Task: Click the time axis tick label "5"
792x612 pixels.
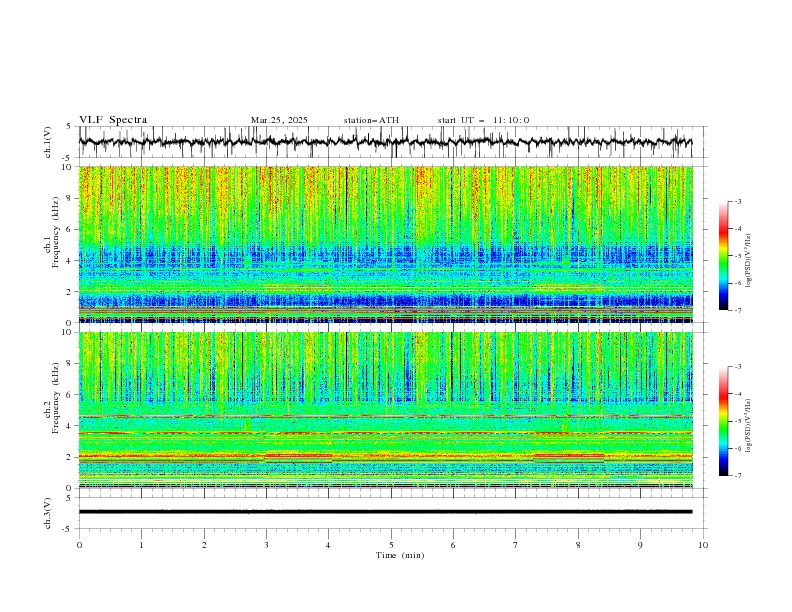Action: [x=391, y=545]
